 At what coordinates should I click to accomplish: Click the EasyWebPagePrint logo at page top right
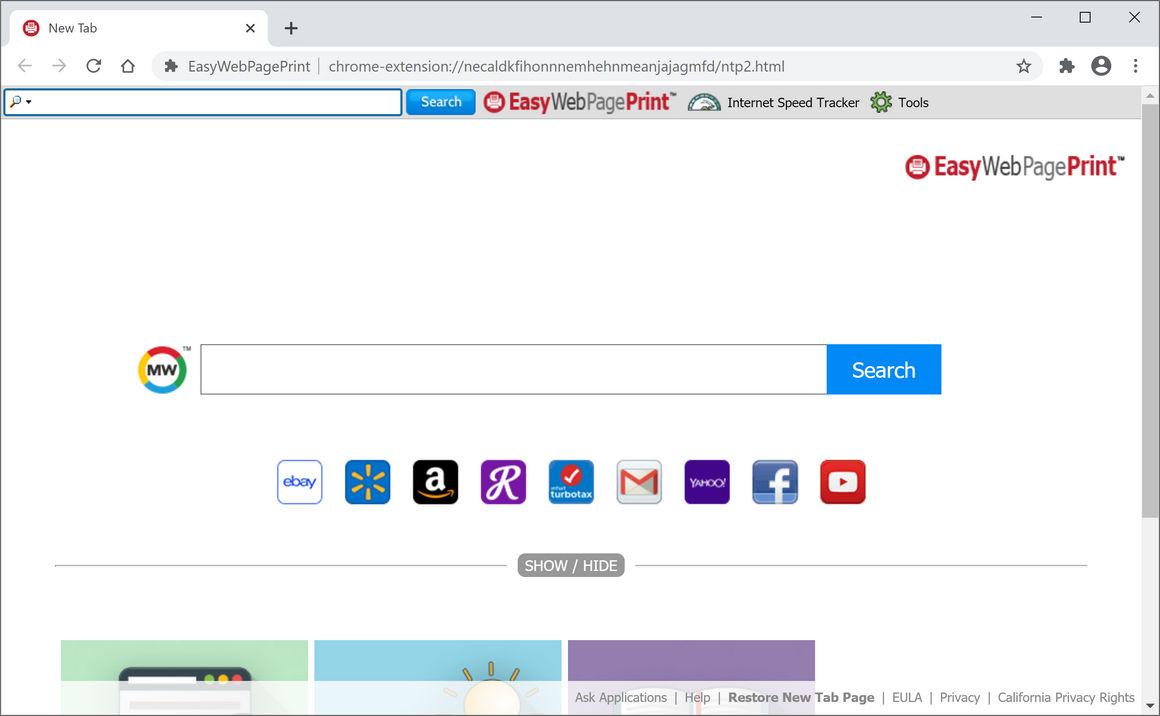click(x=1014, y=166)
